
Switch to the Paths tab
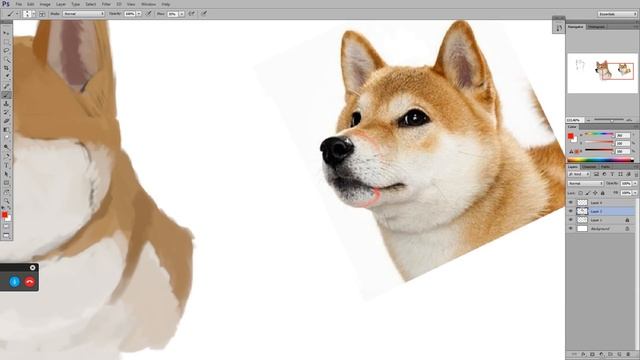(605, 167)
